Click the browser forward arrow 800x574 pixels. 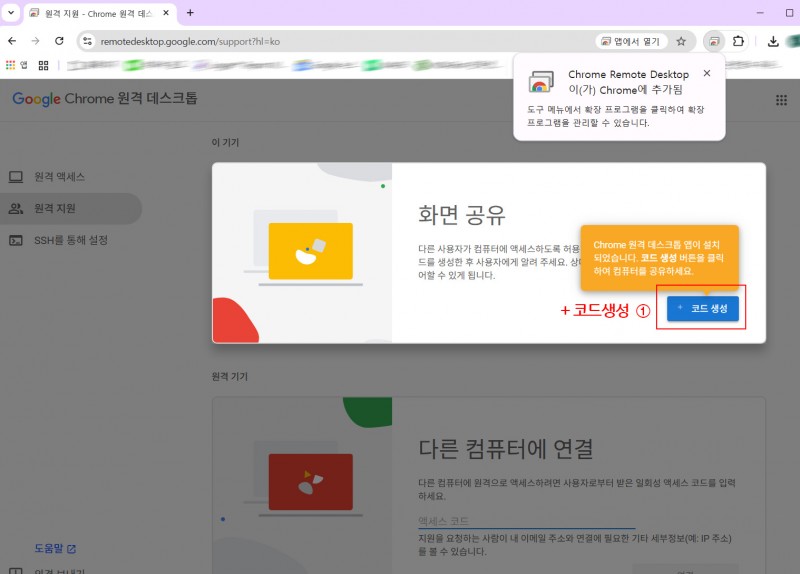[x=35, y=41]
